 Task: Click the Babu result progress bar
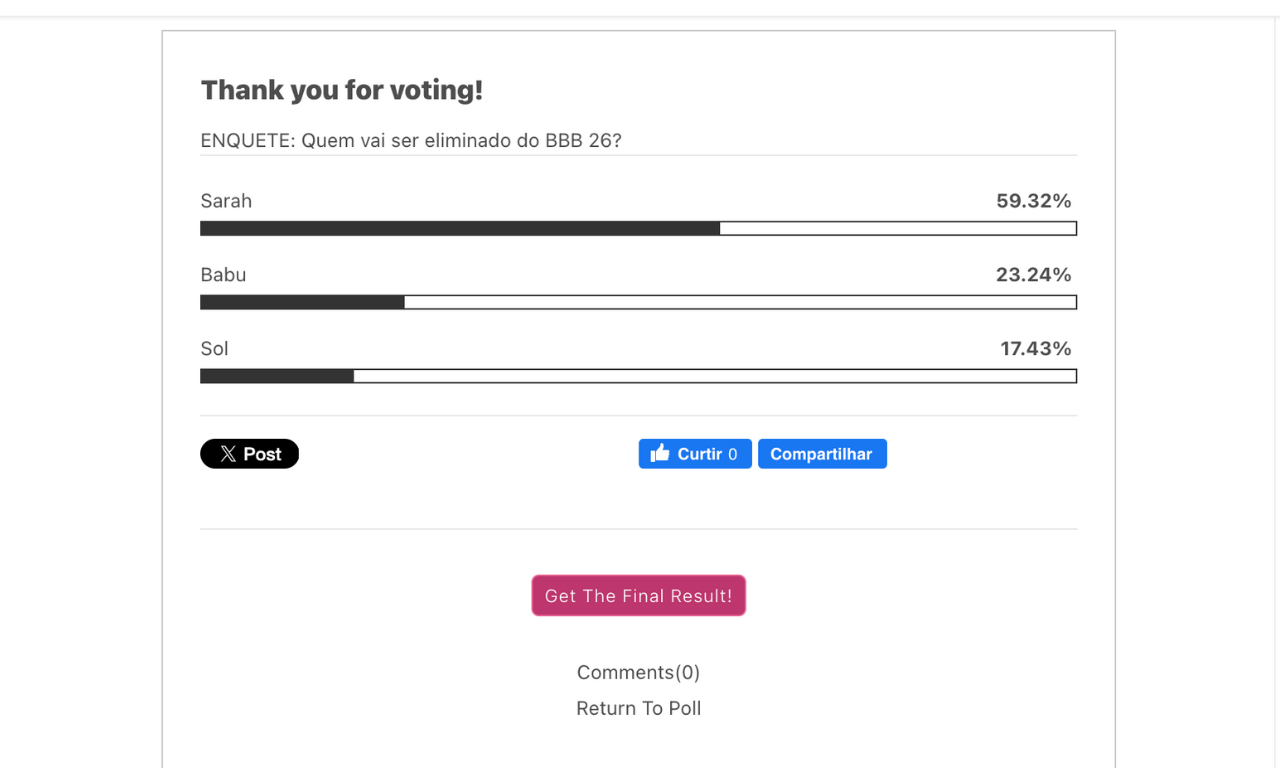coord(638,302)
